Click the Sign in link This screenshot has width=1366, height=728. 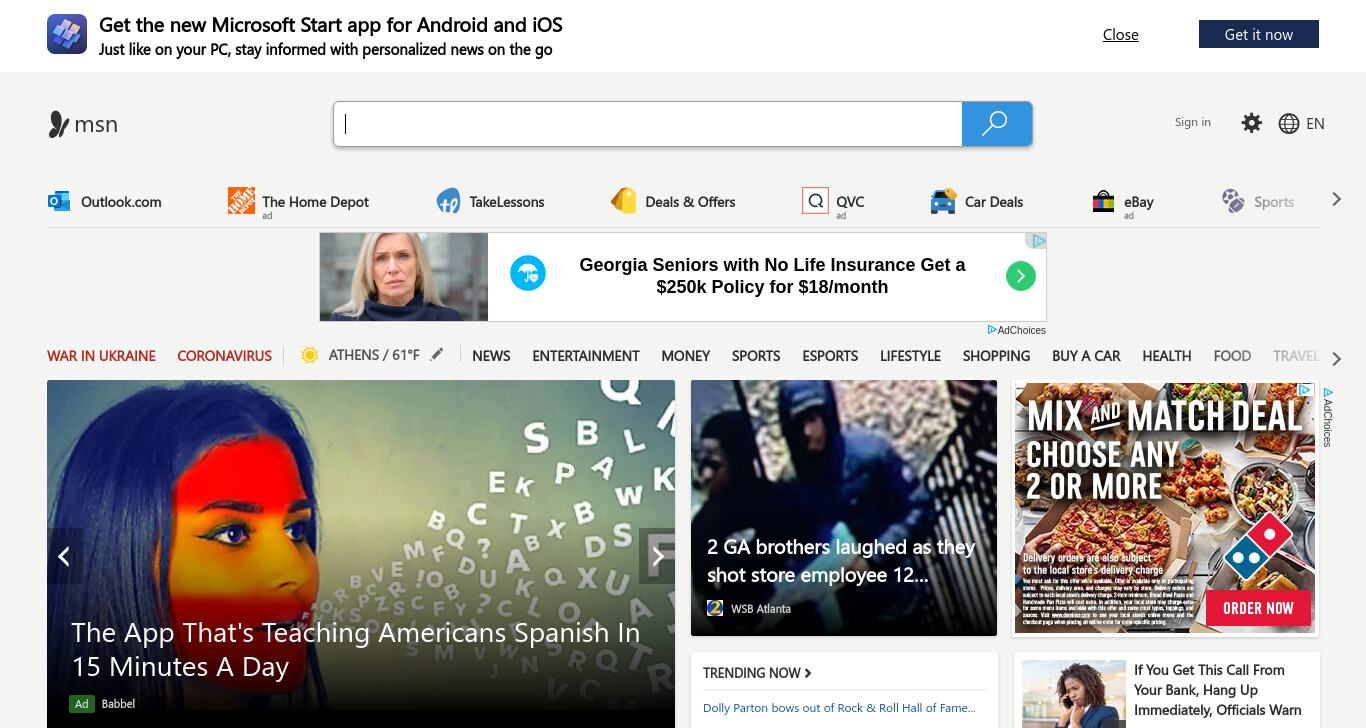(1193, 122)
